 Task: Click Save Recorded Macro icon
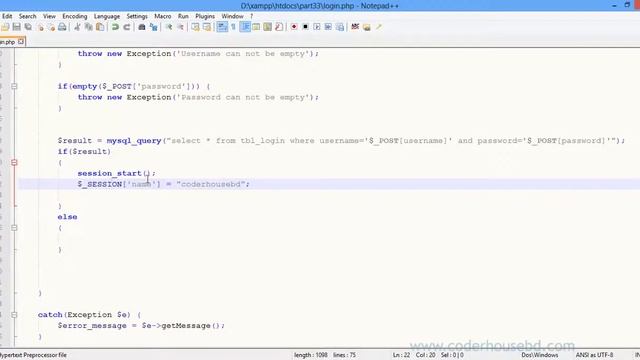340,27
